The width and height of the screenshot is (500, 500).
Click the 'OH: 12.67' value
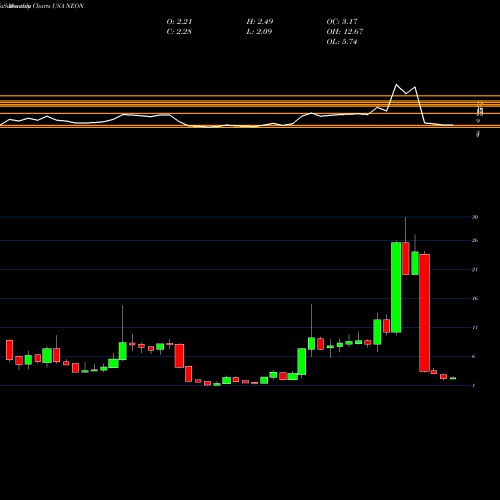tap(345, 31)
